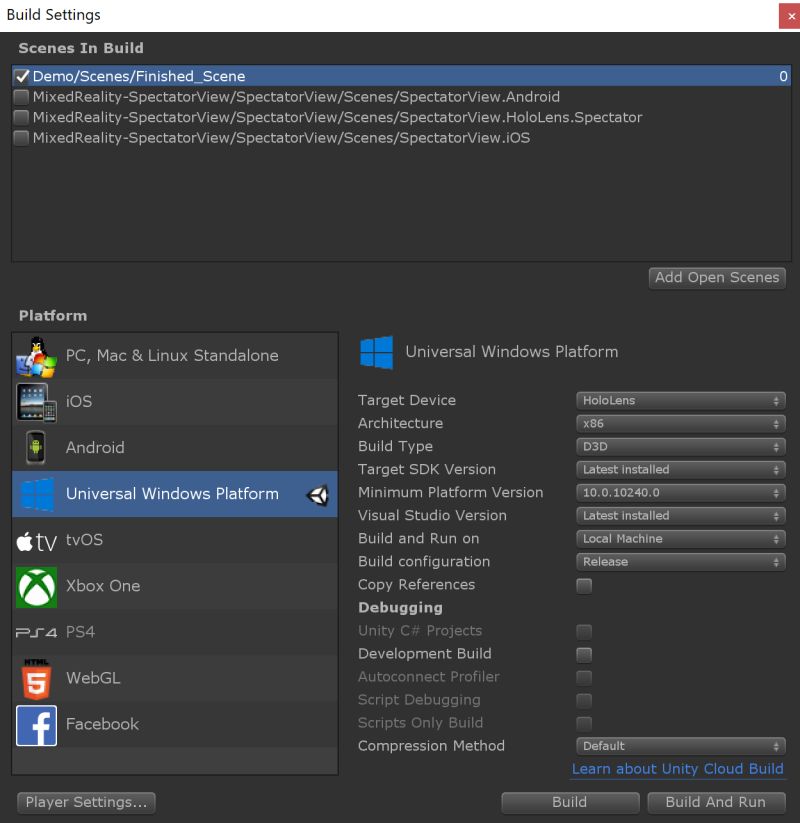This screenshot has width=800, height=823.
Task: Click the WebGL HTML5 icon
Action: coord(36,677)
